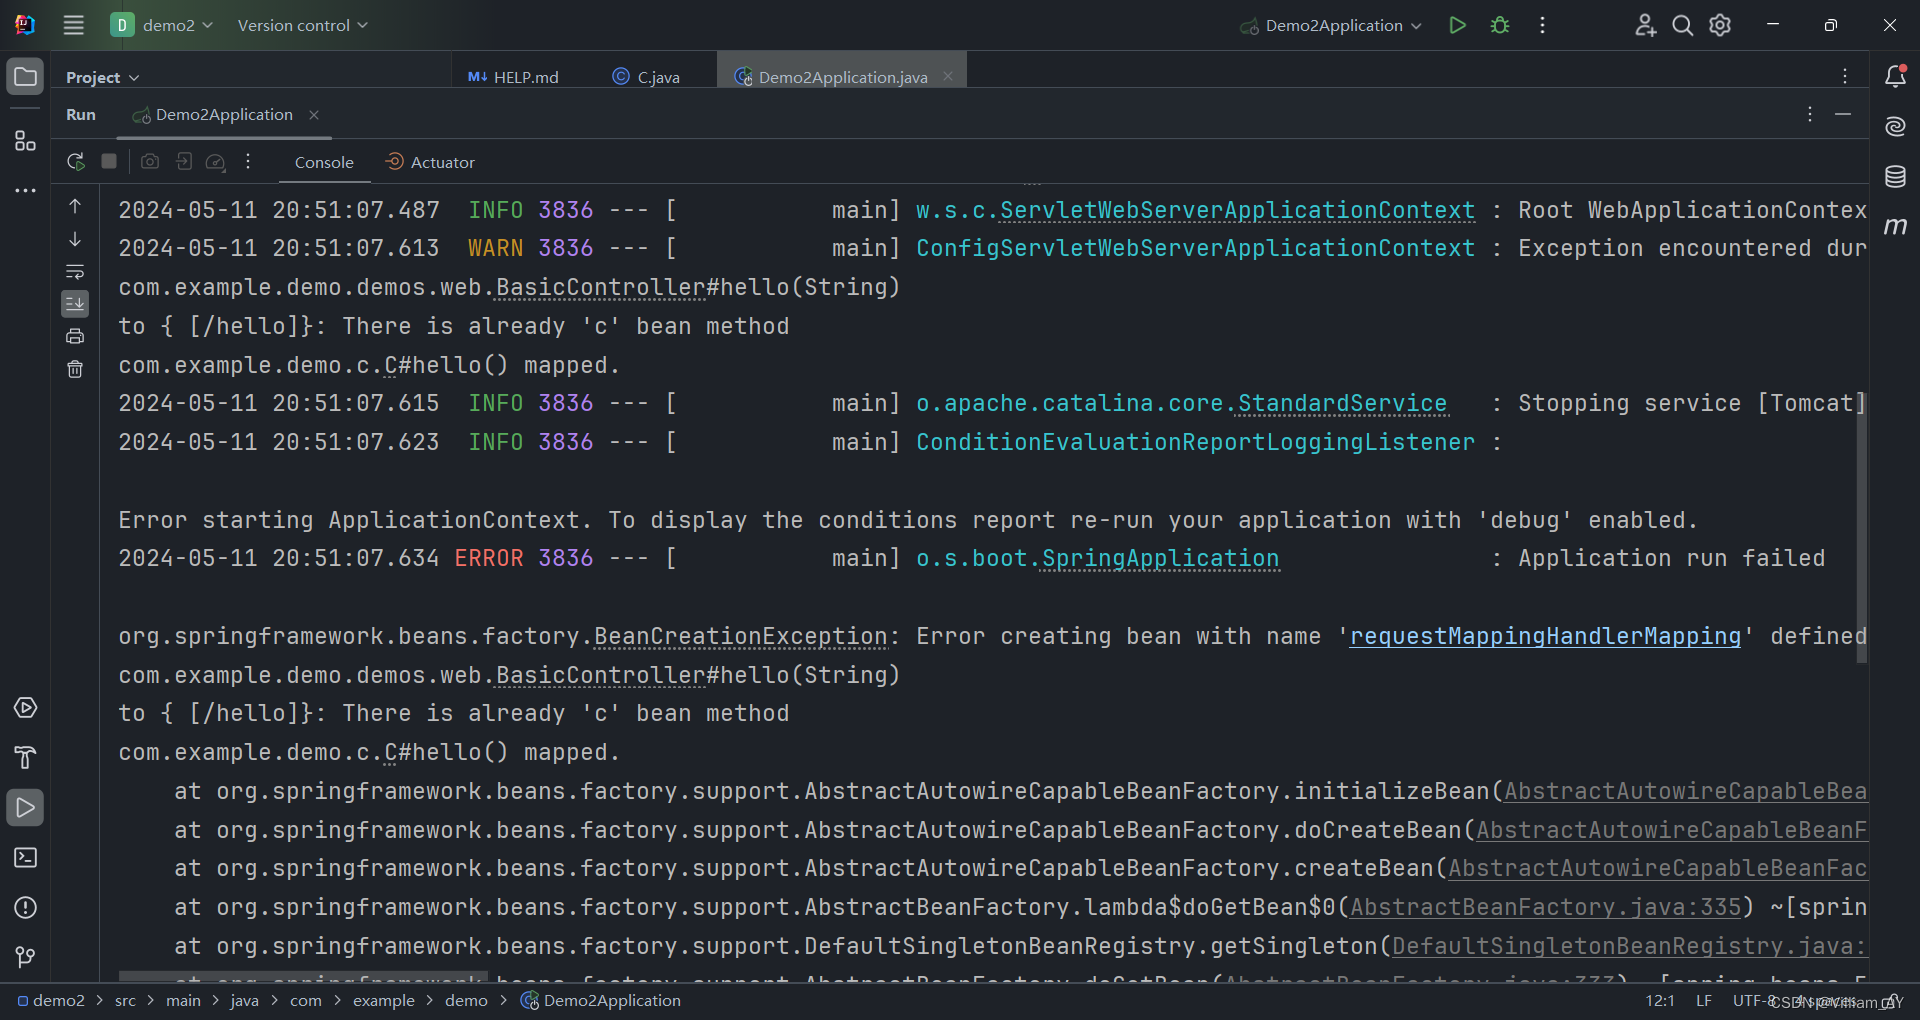Open ServletWebServerApplicationContext class link

(x=1238, y=211)
